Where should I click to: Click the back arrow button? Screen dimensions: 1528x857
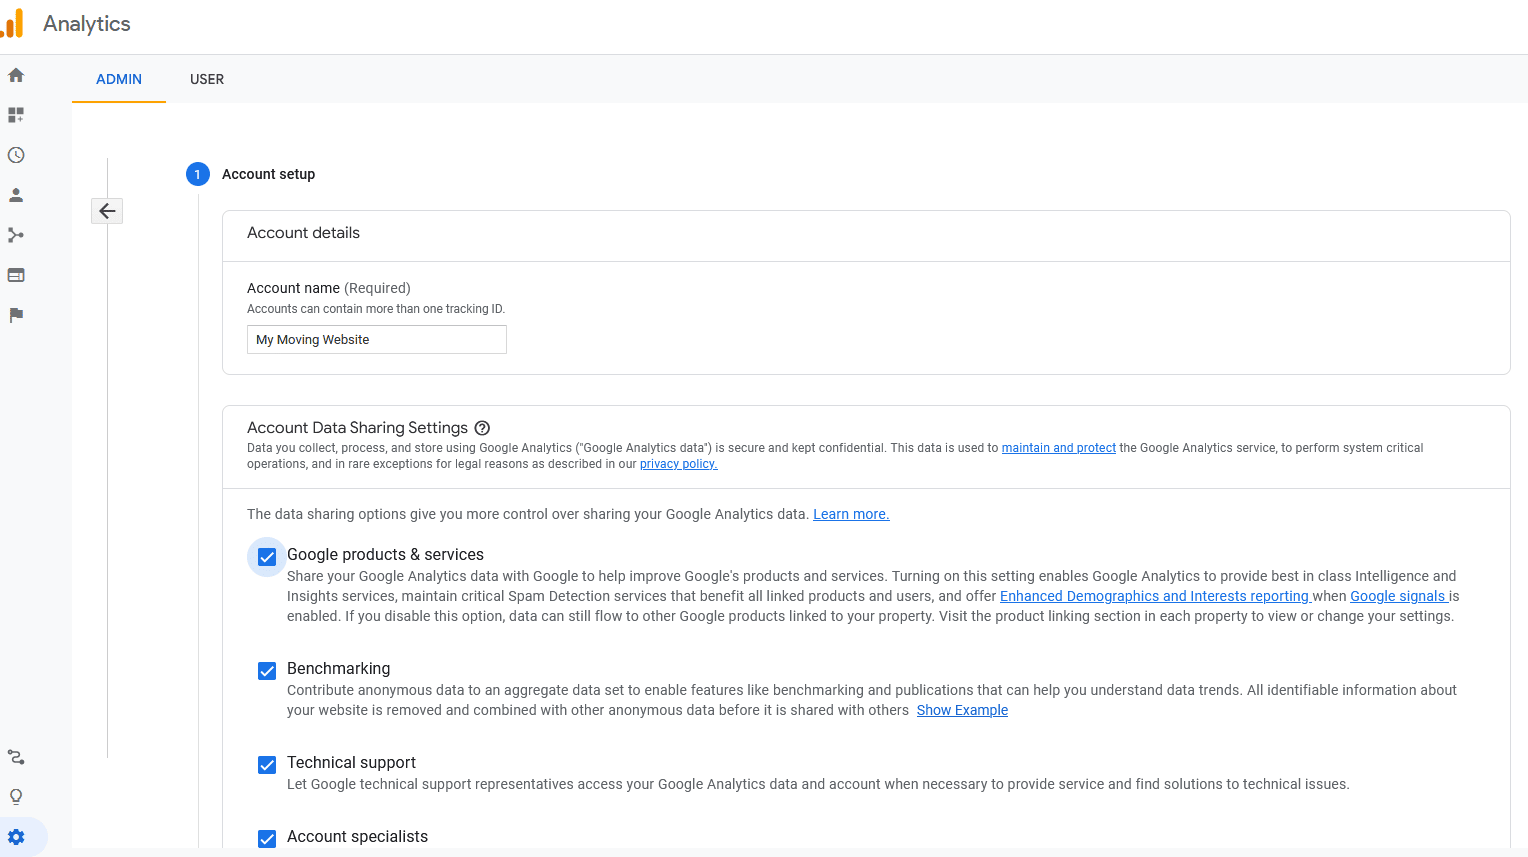click(107, 211)
